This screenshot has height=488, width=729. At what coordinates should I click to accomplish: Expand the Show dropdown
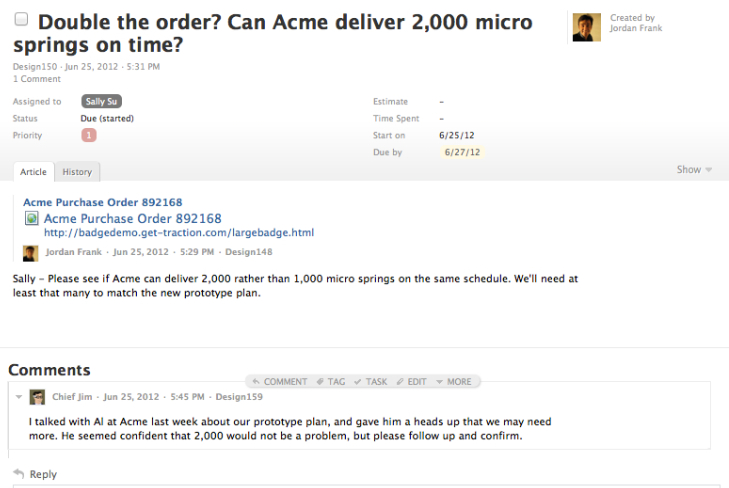[x=694, y=170]
